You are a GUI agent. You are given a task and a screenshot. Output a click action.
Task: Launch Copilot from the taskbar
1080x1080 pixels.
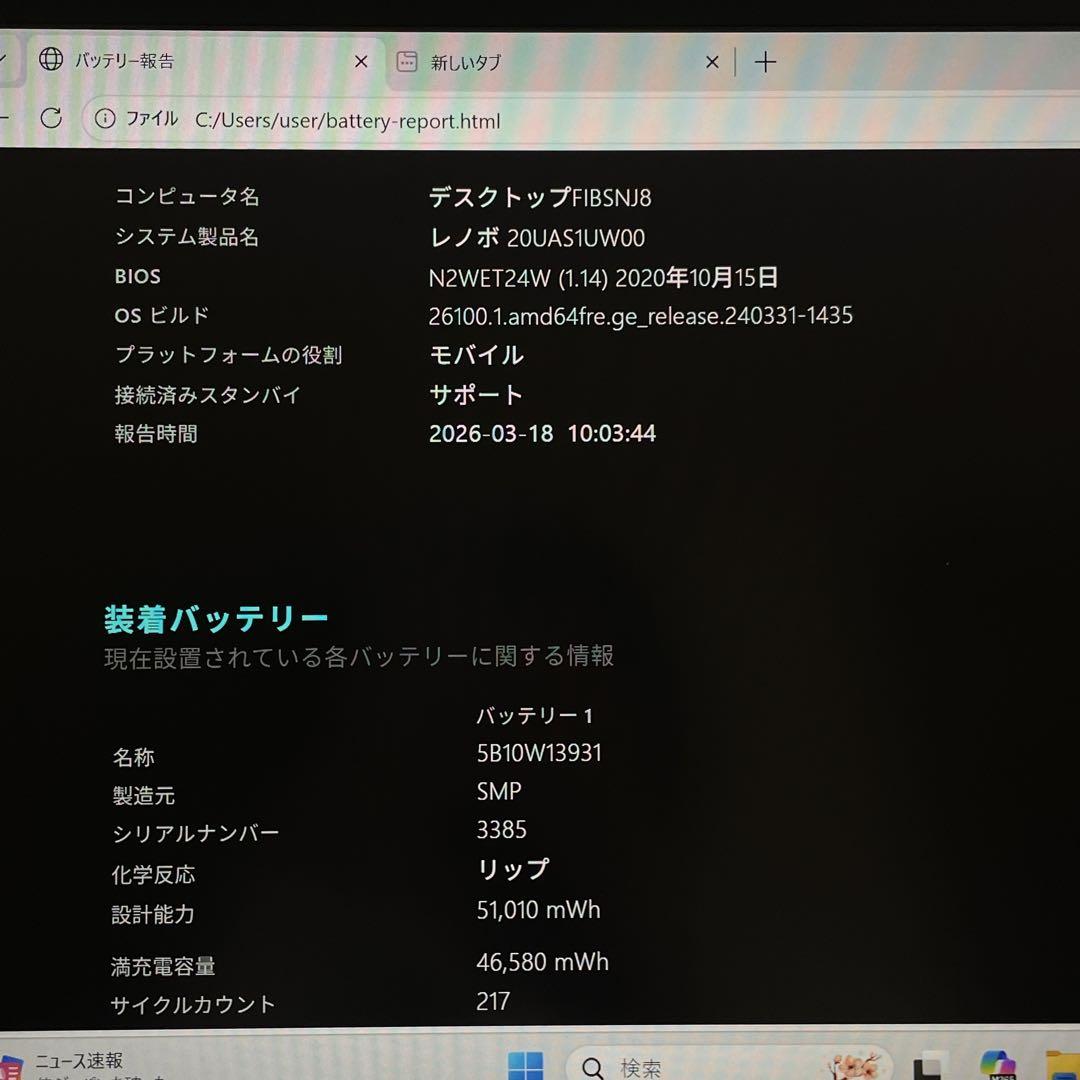click(x=998, y=1066)
